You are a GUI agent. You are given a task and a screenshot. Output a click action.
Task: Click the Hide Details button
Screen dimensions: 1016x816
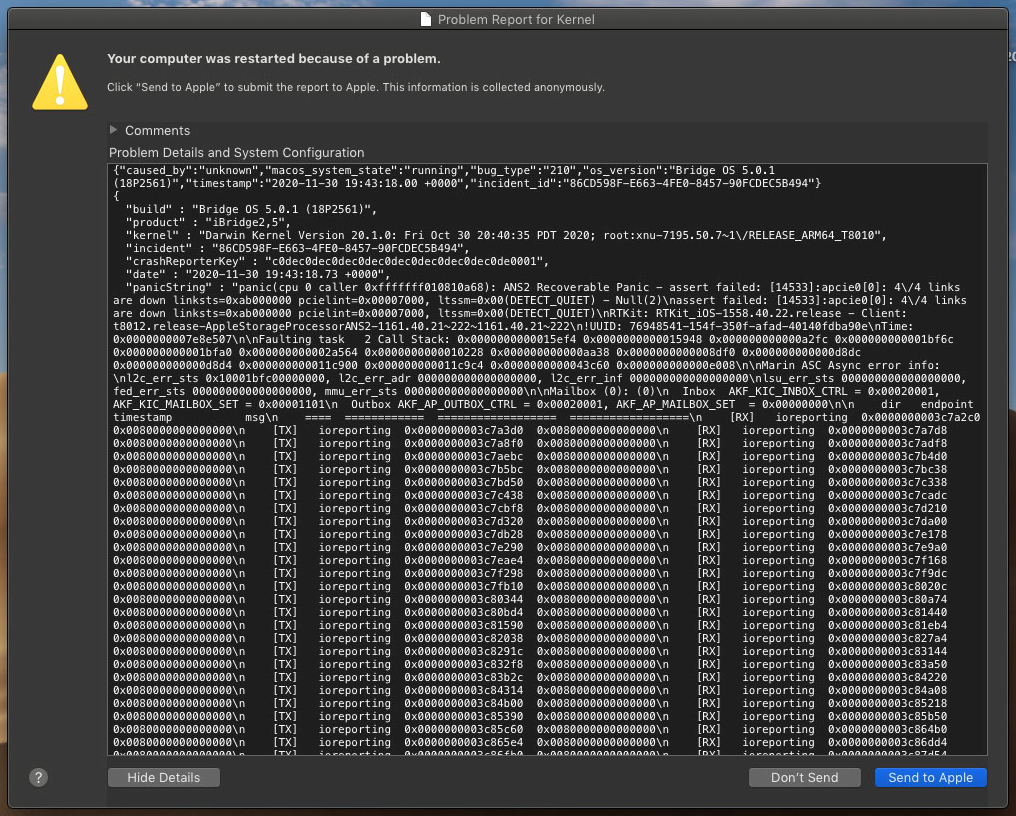click(x=164, y=777)
